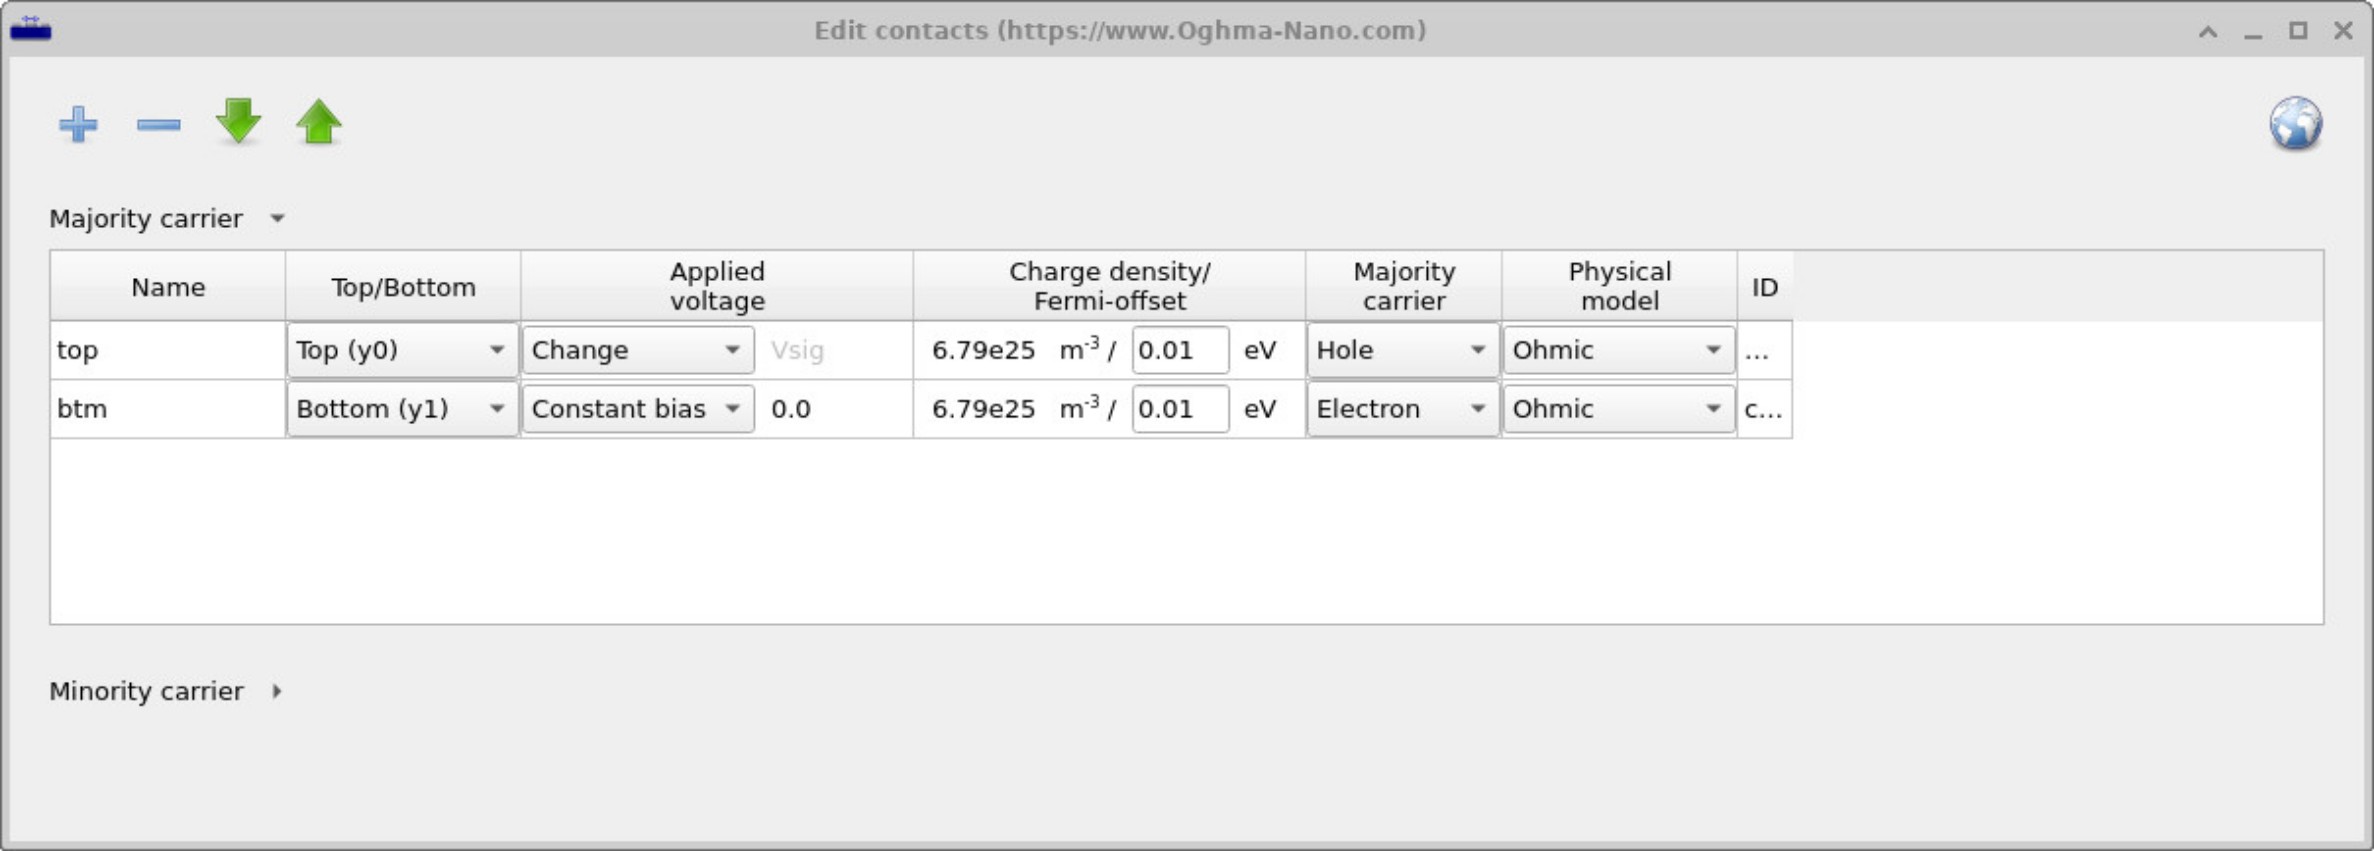The width and height of the screenshot is (2374, 851).
Task: Open online help via the globe icon
Action: pyautogui.click(x=2295, y=121)
